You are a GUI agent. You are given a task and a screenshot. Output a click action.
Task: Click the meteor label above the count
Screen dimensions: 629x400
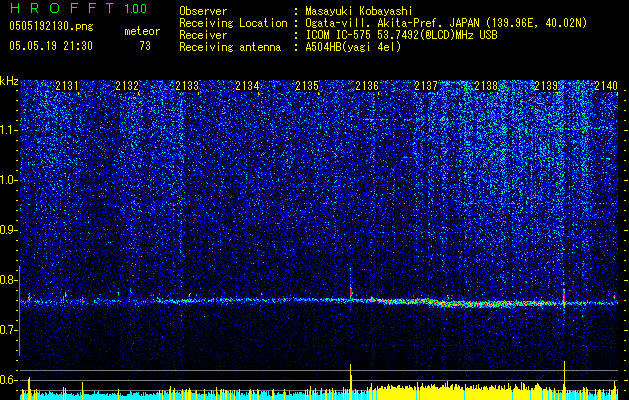tap(142, 31)
